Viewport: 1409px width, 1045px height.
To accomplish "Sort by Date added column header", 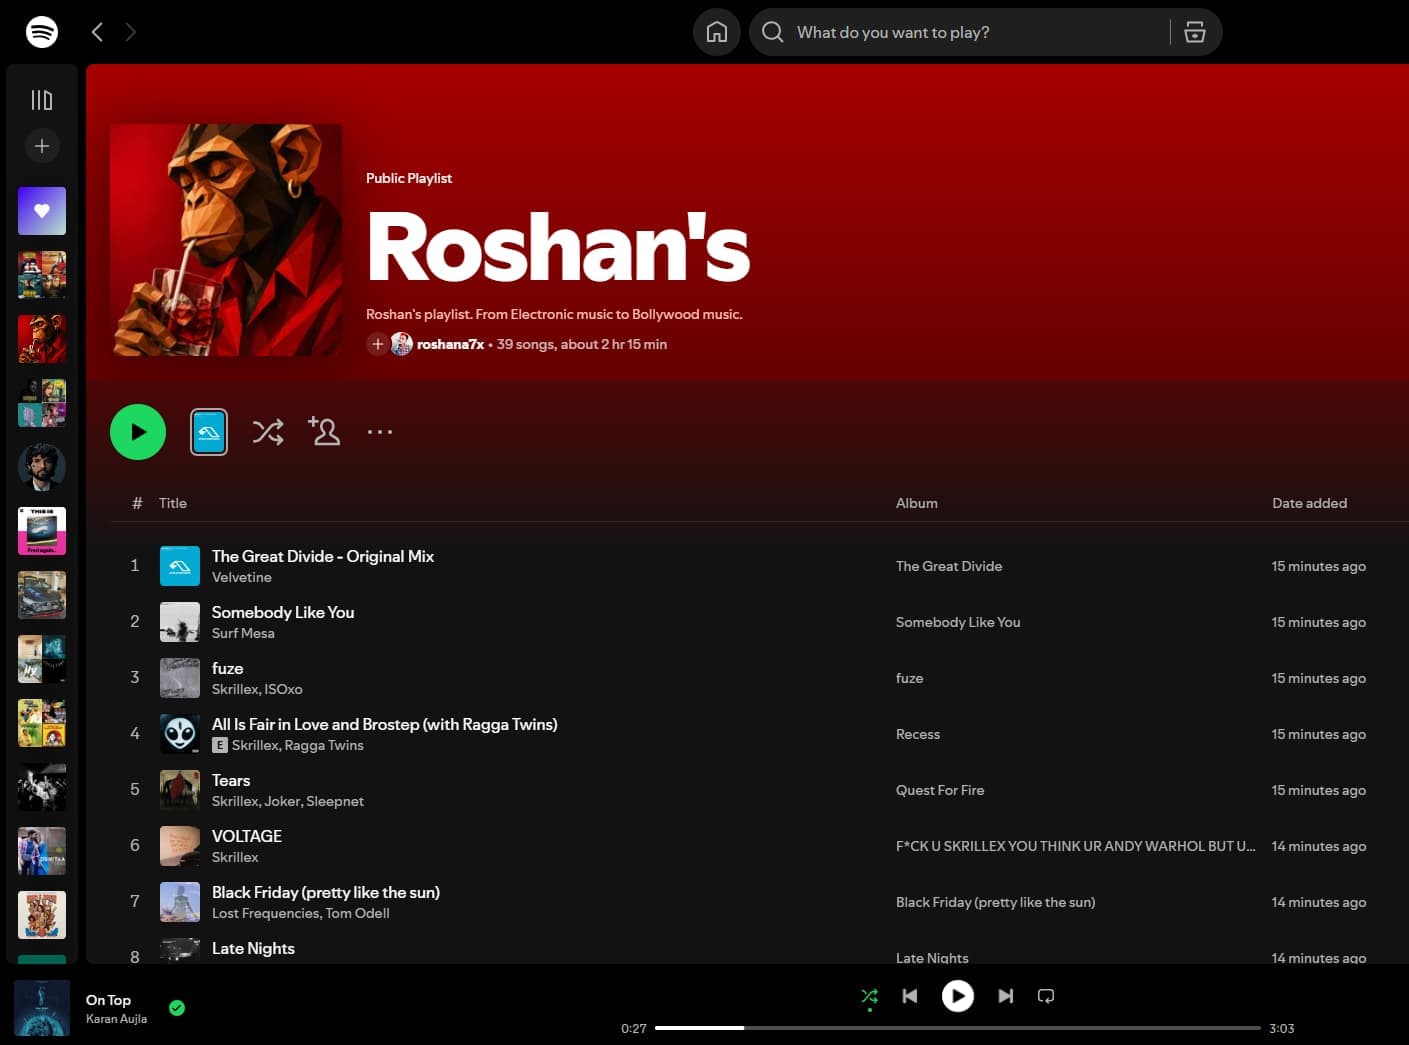I will [x=1309, y=503].
